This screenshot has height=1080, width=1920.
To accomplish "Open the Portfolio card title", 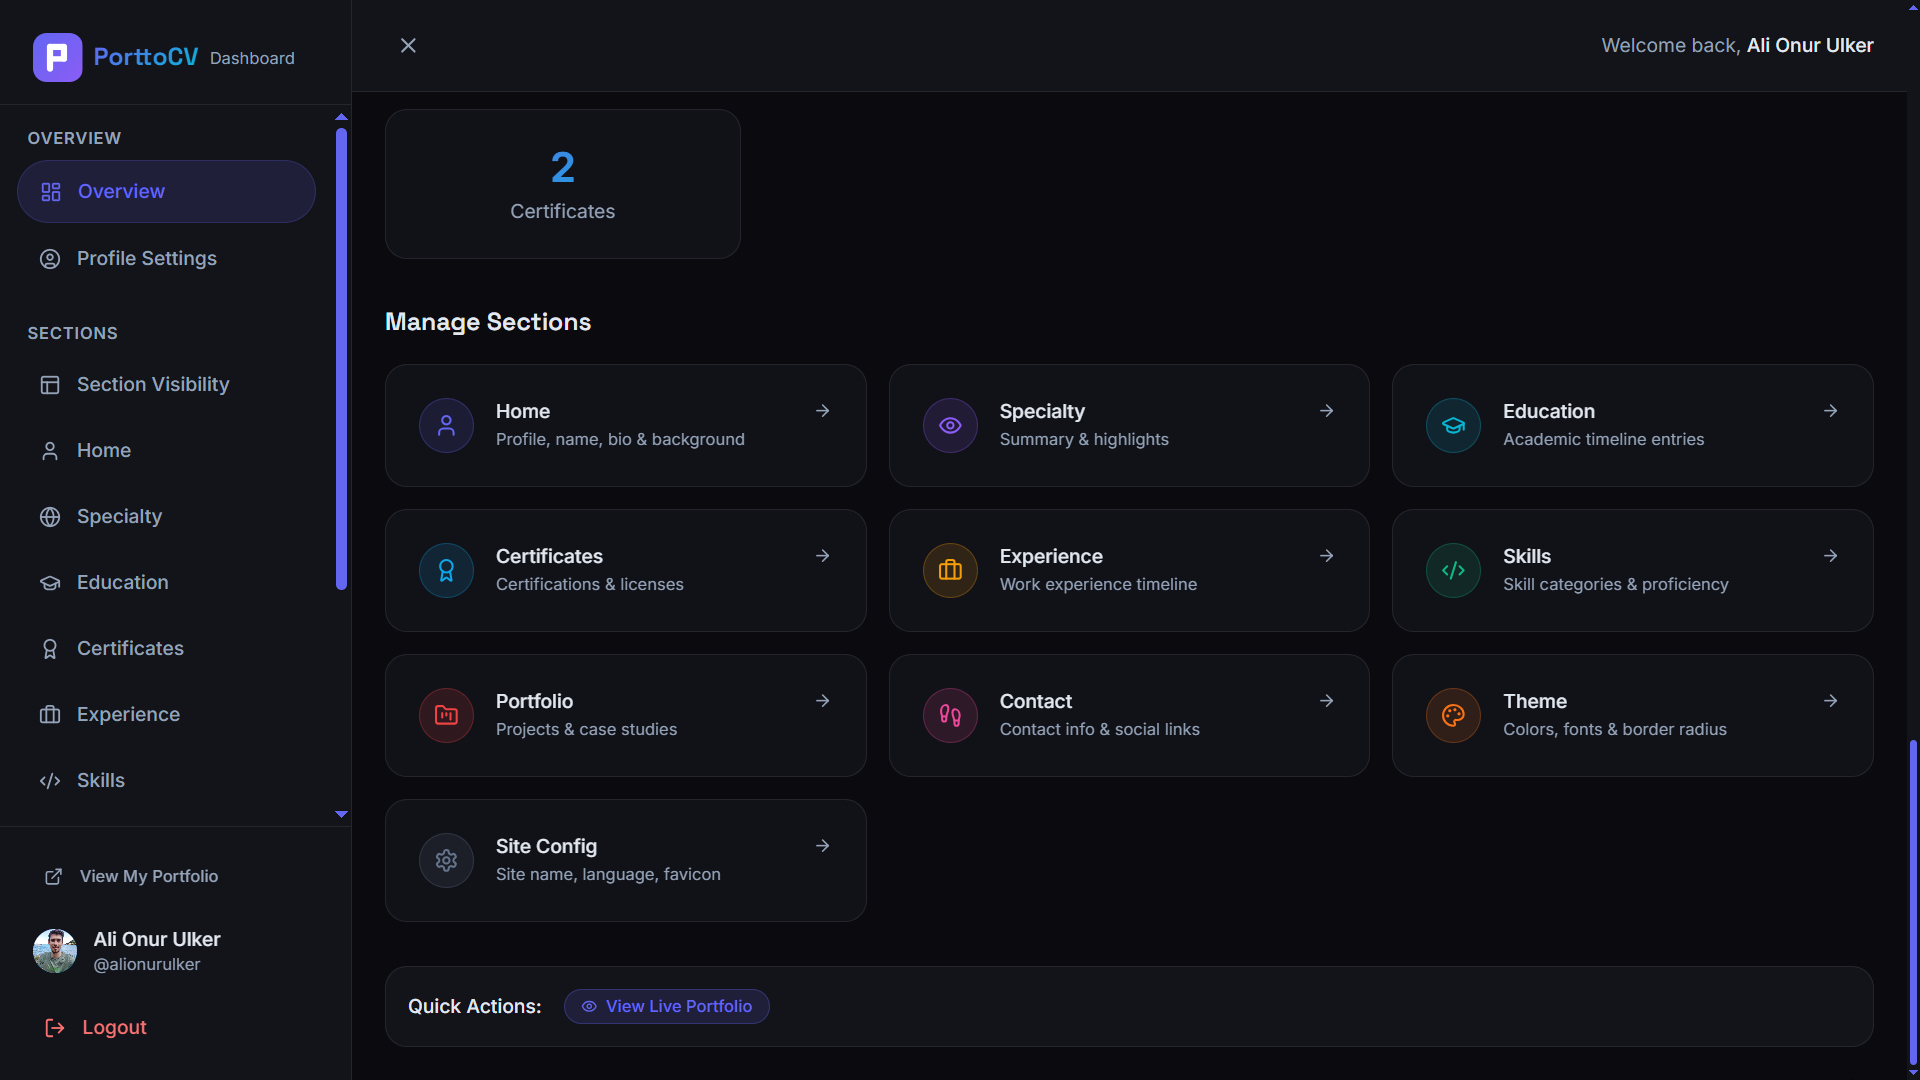I will [x=534, y=701].
